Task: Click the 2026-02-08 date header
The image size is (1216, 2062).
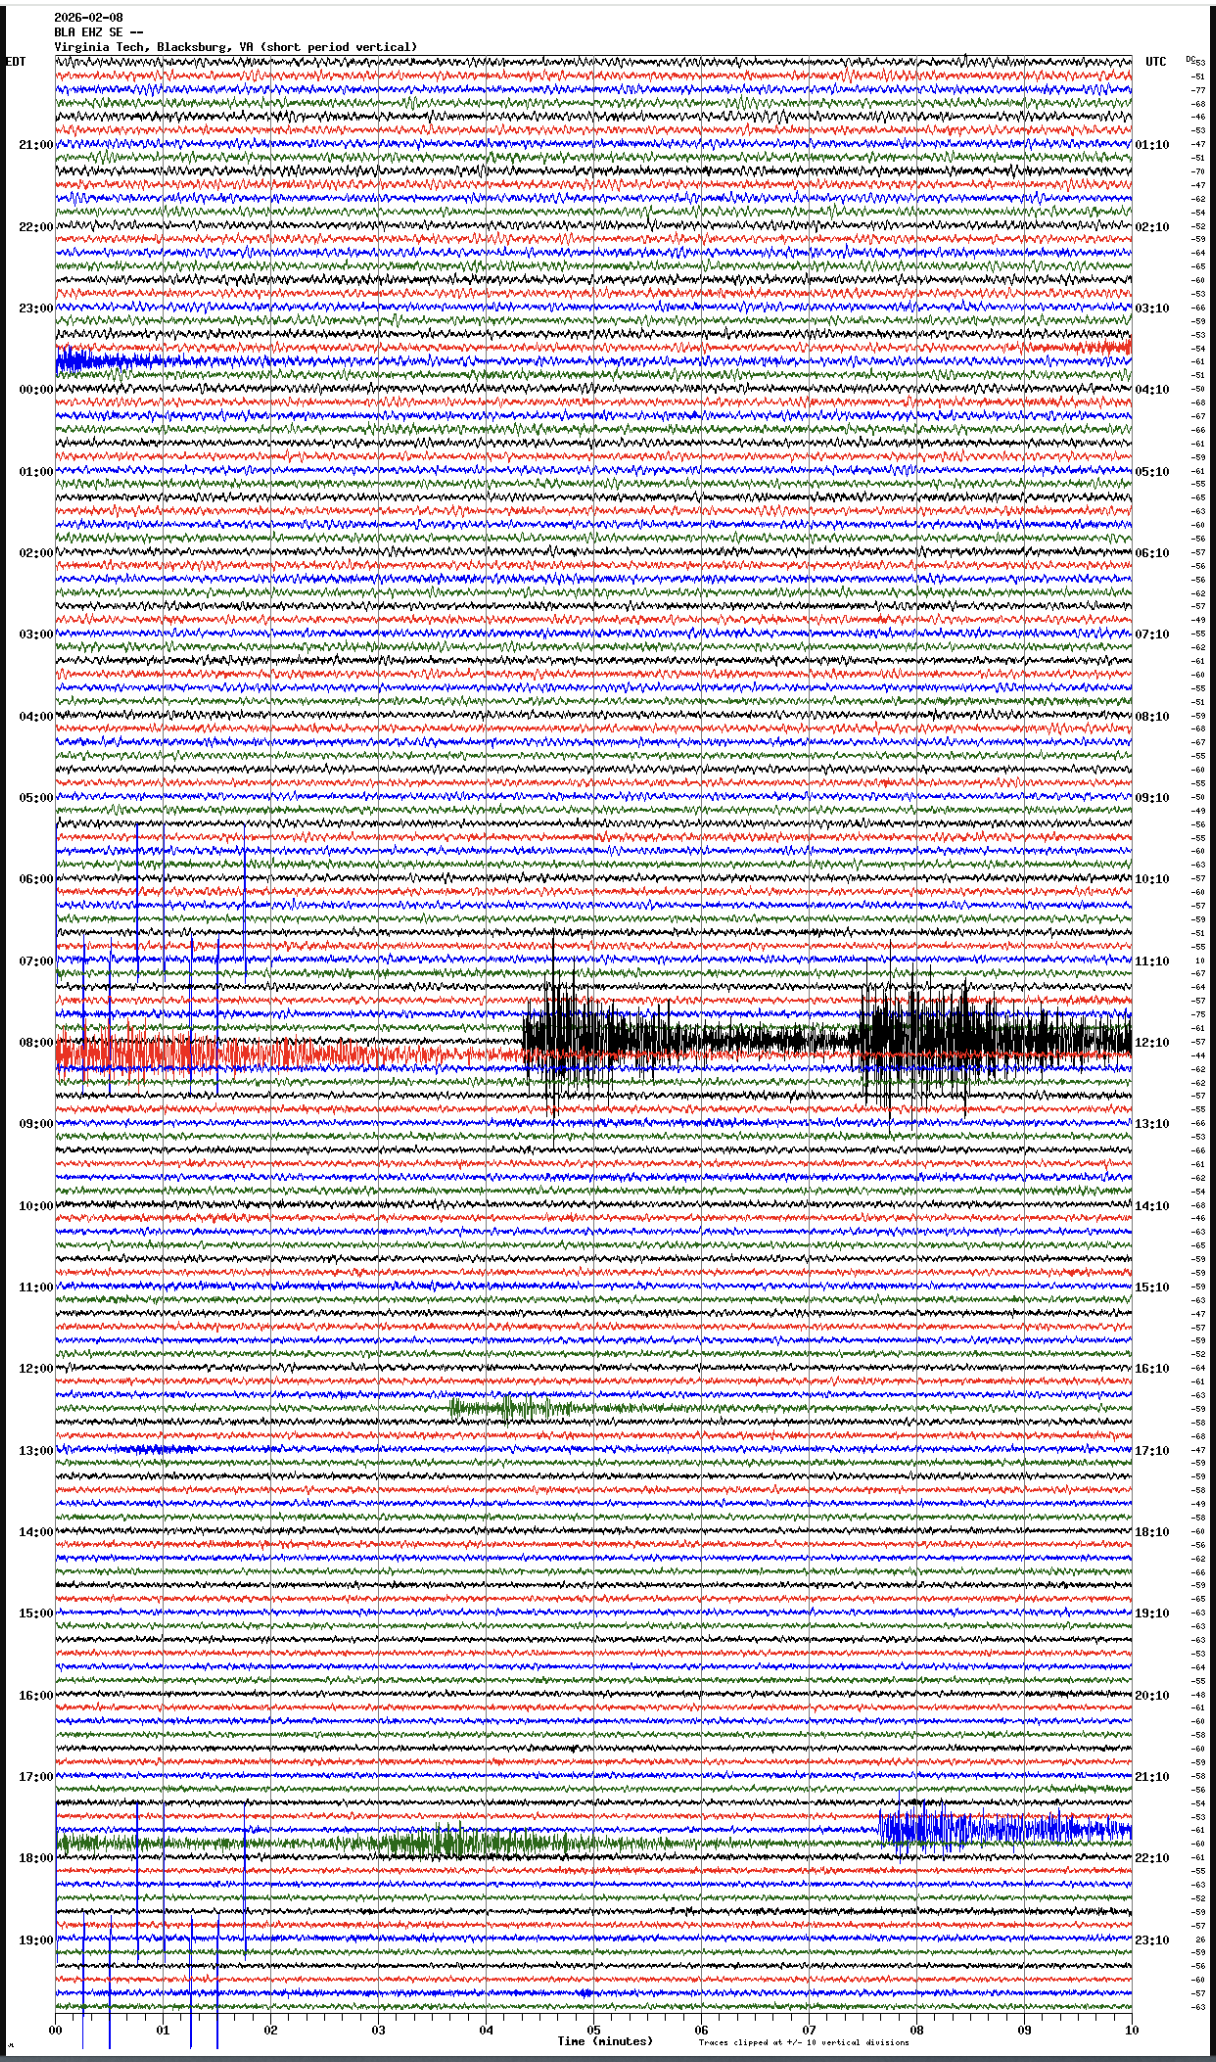Action: [x=89, y=17]
